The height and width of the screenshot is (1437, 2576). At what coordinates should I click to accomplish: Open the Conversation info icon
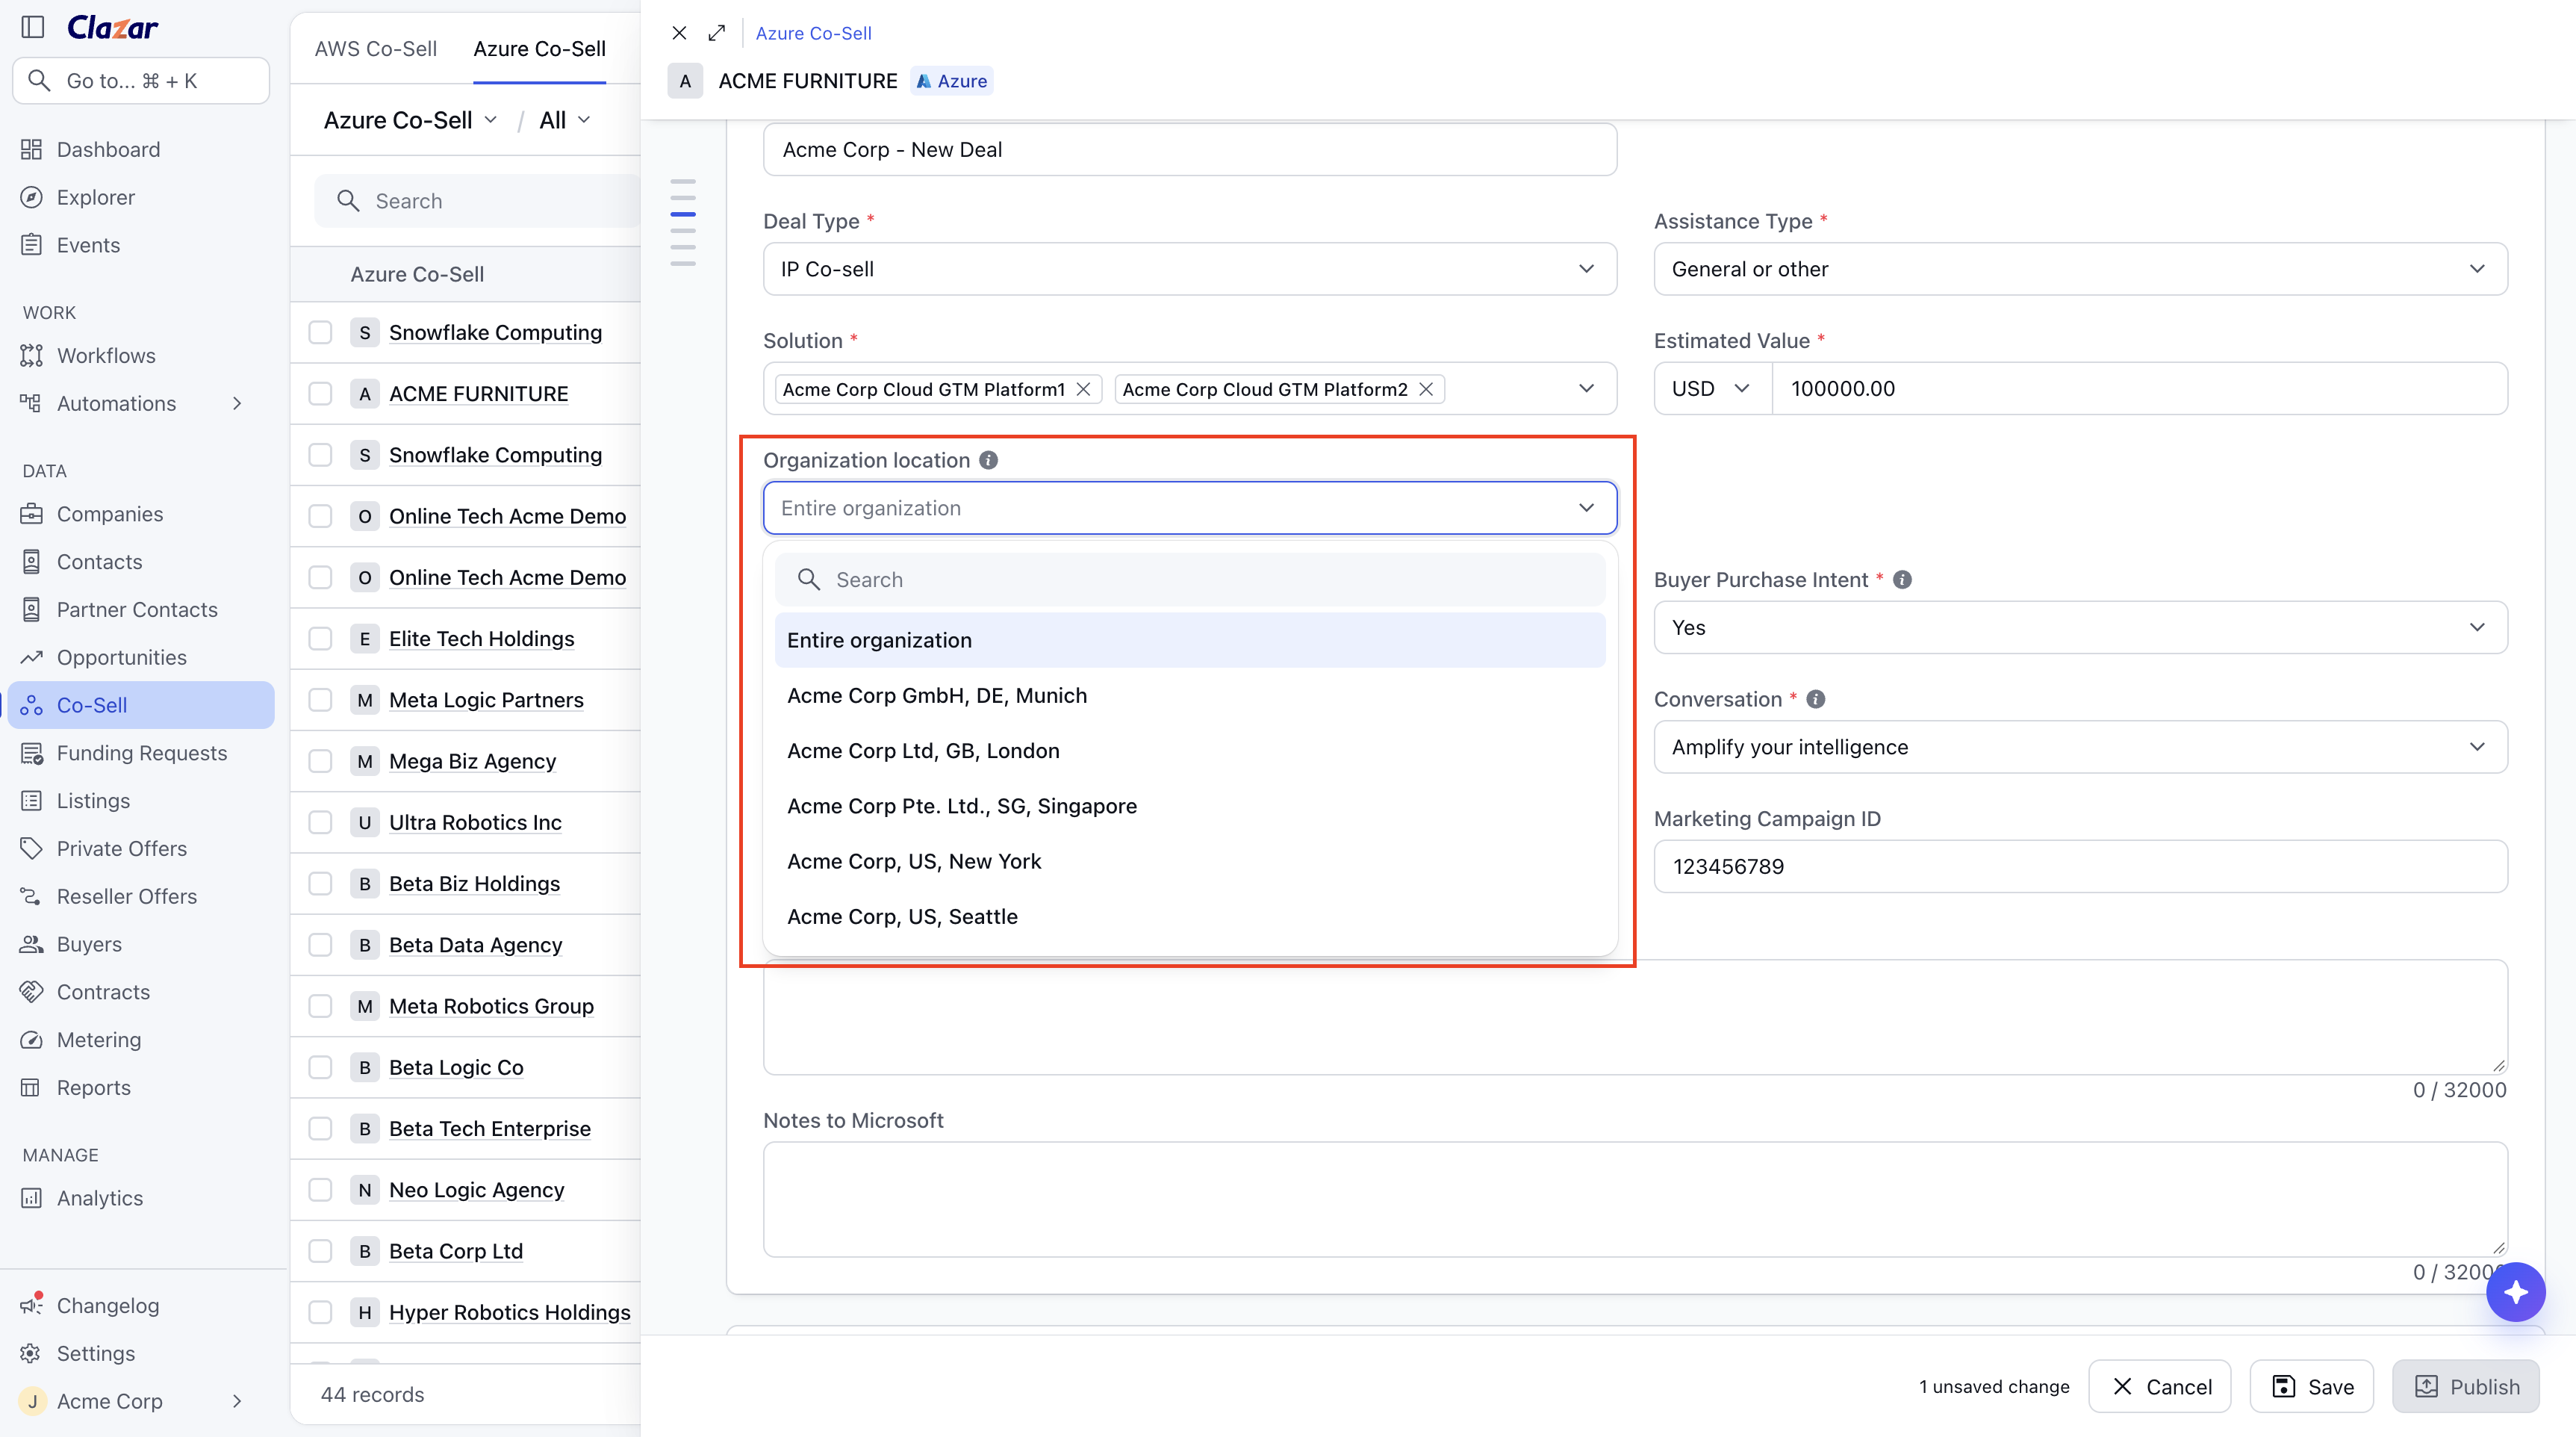(1816, 699)
